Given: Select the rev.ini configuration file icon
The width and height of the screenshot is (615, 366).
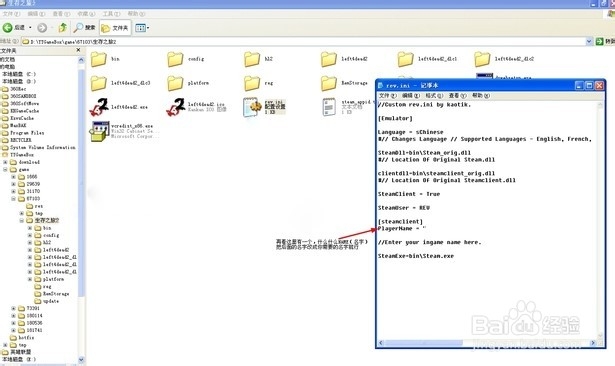Looking at the screenshot, I should (252, 107).
